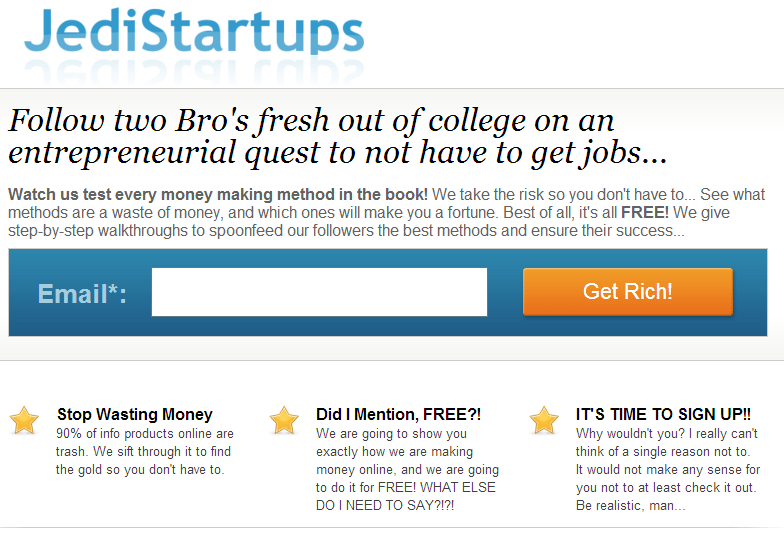Click the JediStartups logo
The width and height of the screenshot is (784, 547).
tap(194, 31)
